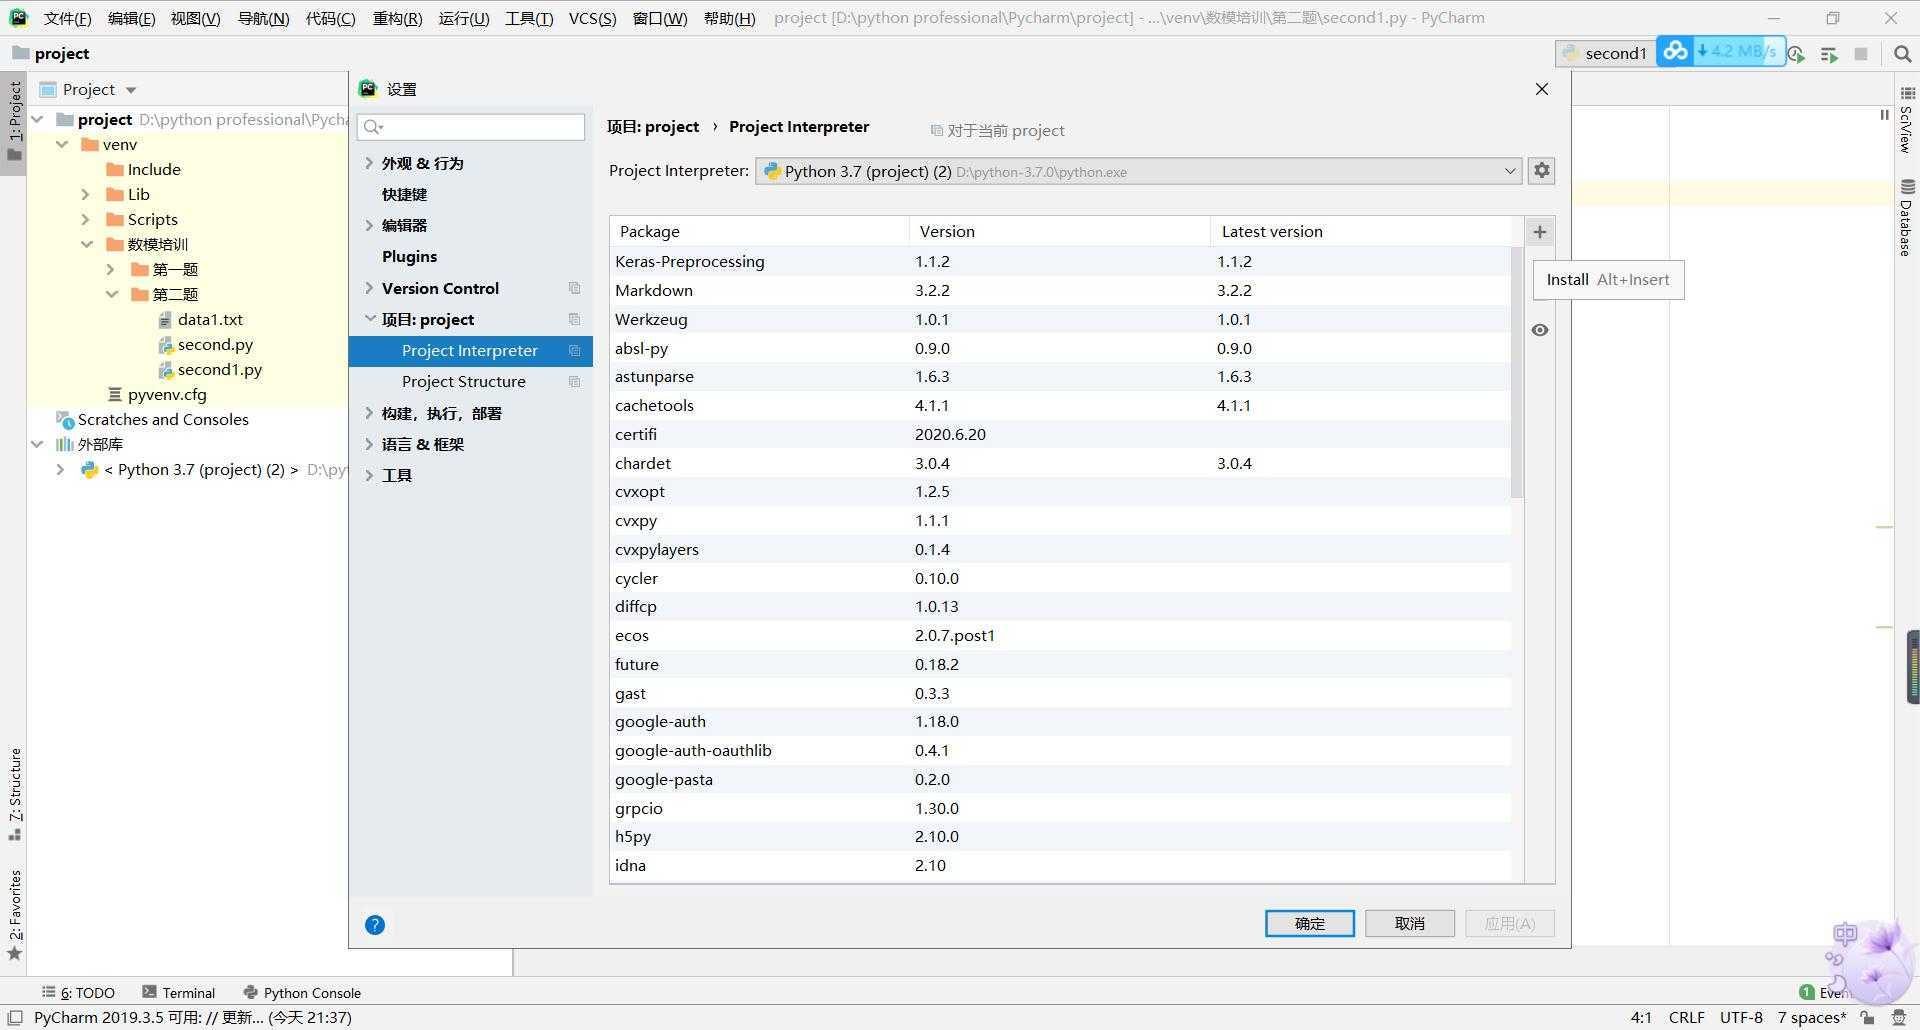Click the Package column header
This screenshot has width=1920, height=1030.
(x=759, y=231)
